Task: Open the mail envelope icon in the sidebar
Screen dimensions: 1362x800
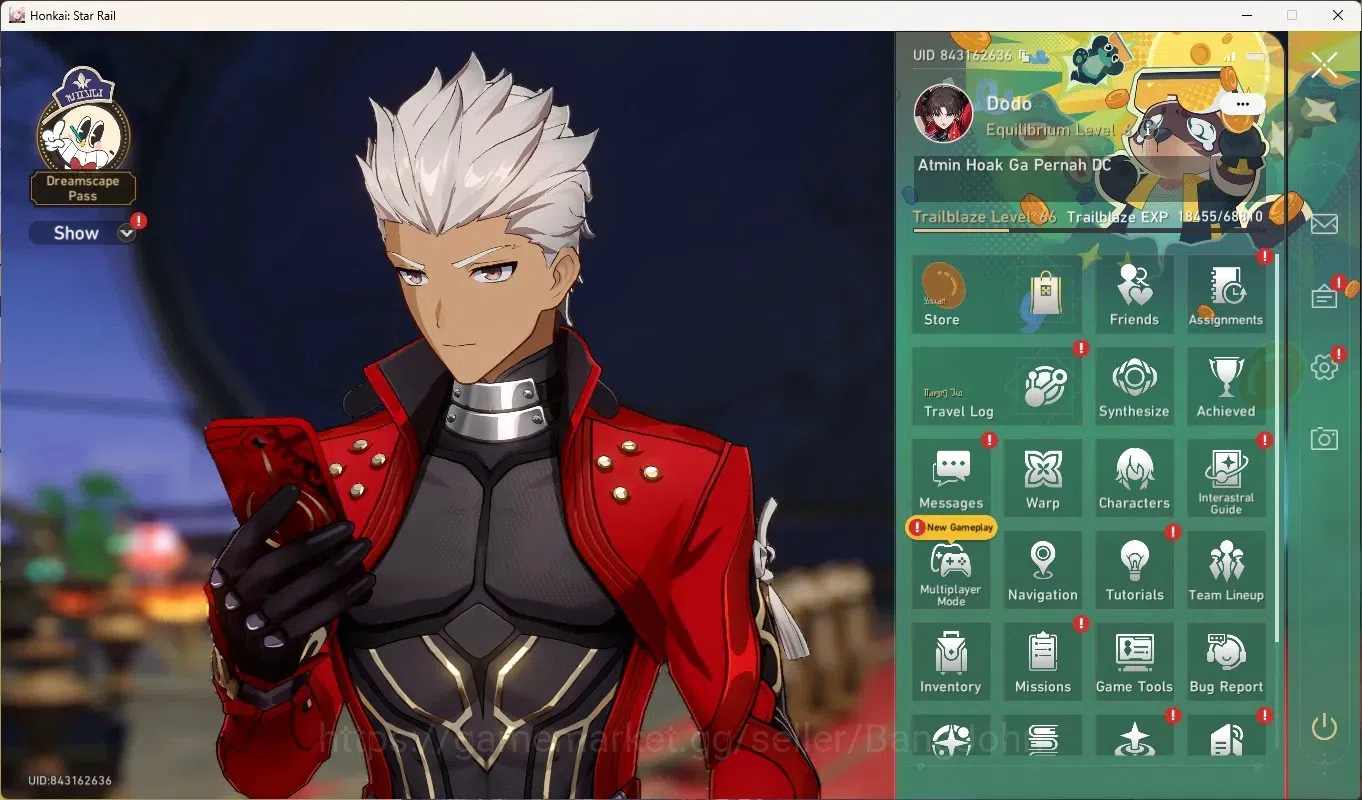Action: pos(1324,224)
